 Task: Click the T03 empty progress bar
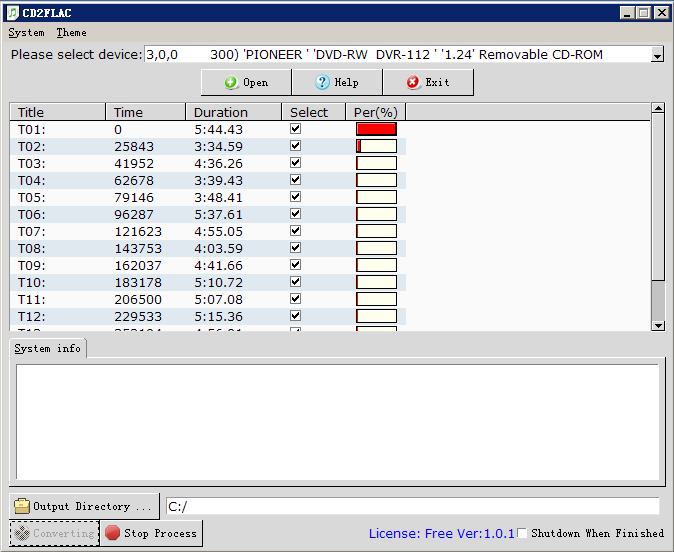[x=376, y=163]
